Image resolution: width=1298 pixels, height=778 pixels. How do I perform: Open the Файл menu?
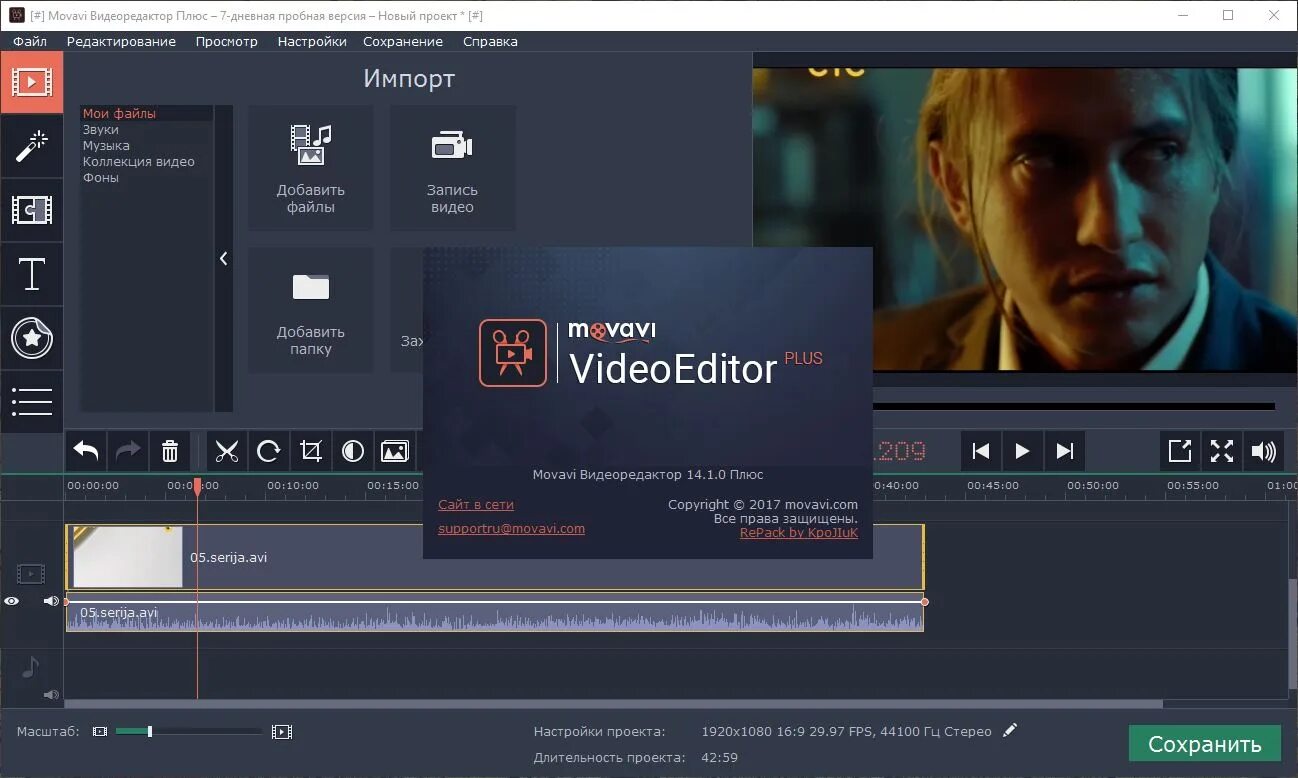[x=30, y=41]
